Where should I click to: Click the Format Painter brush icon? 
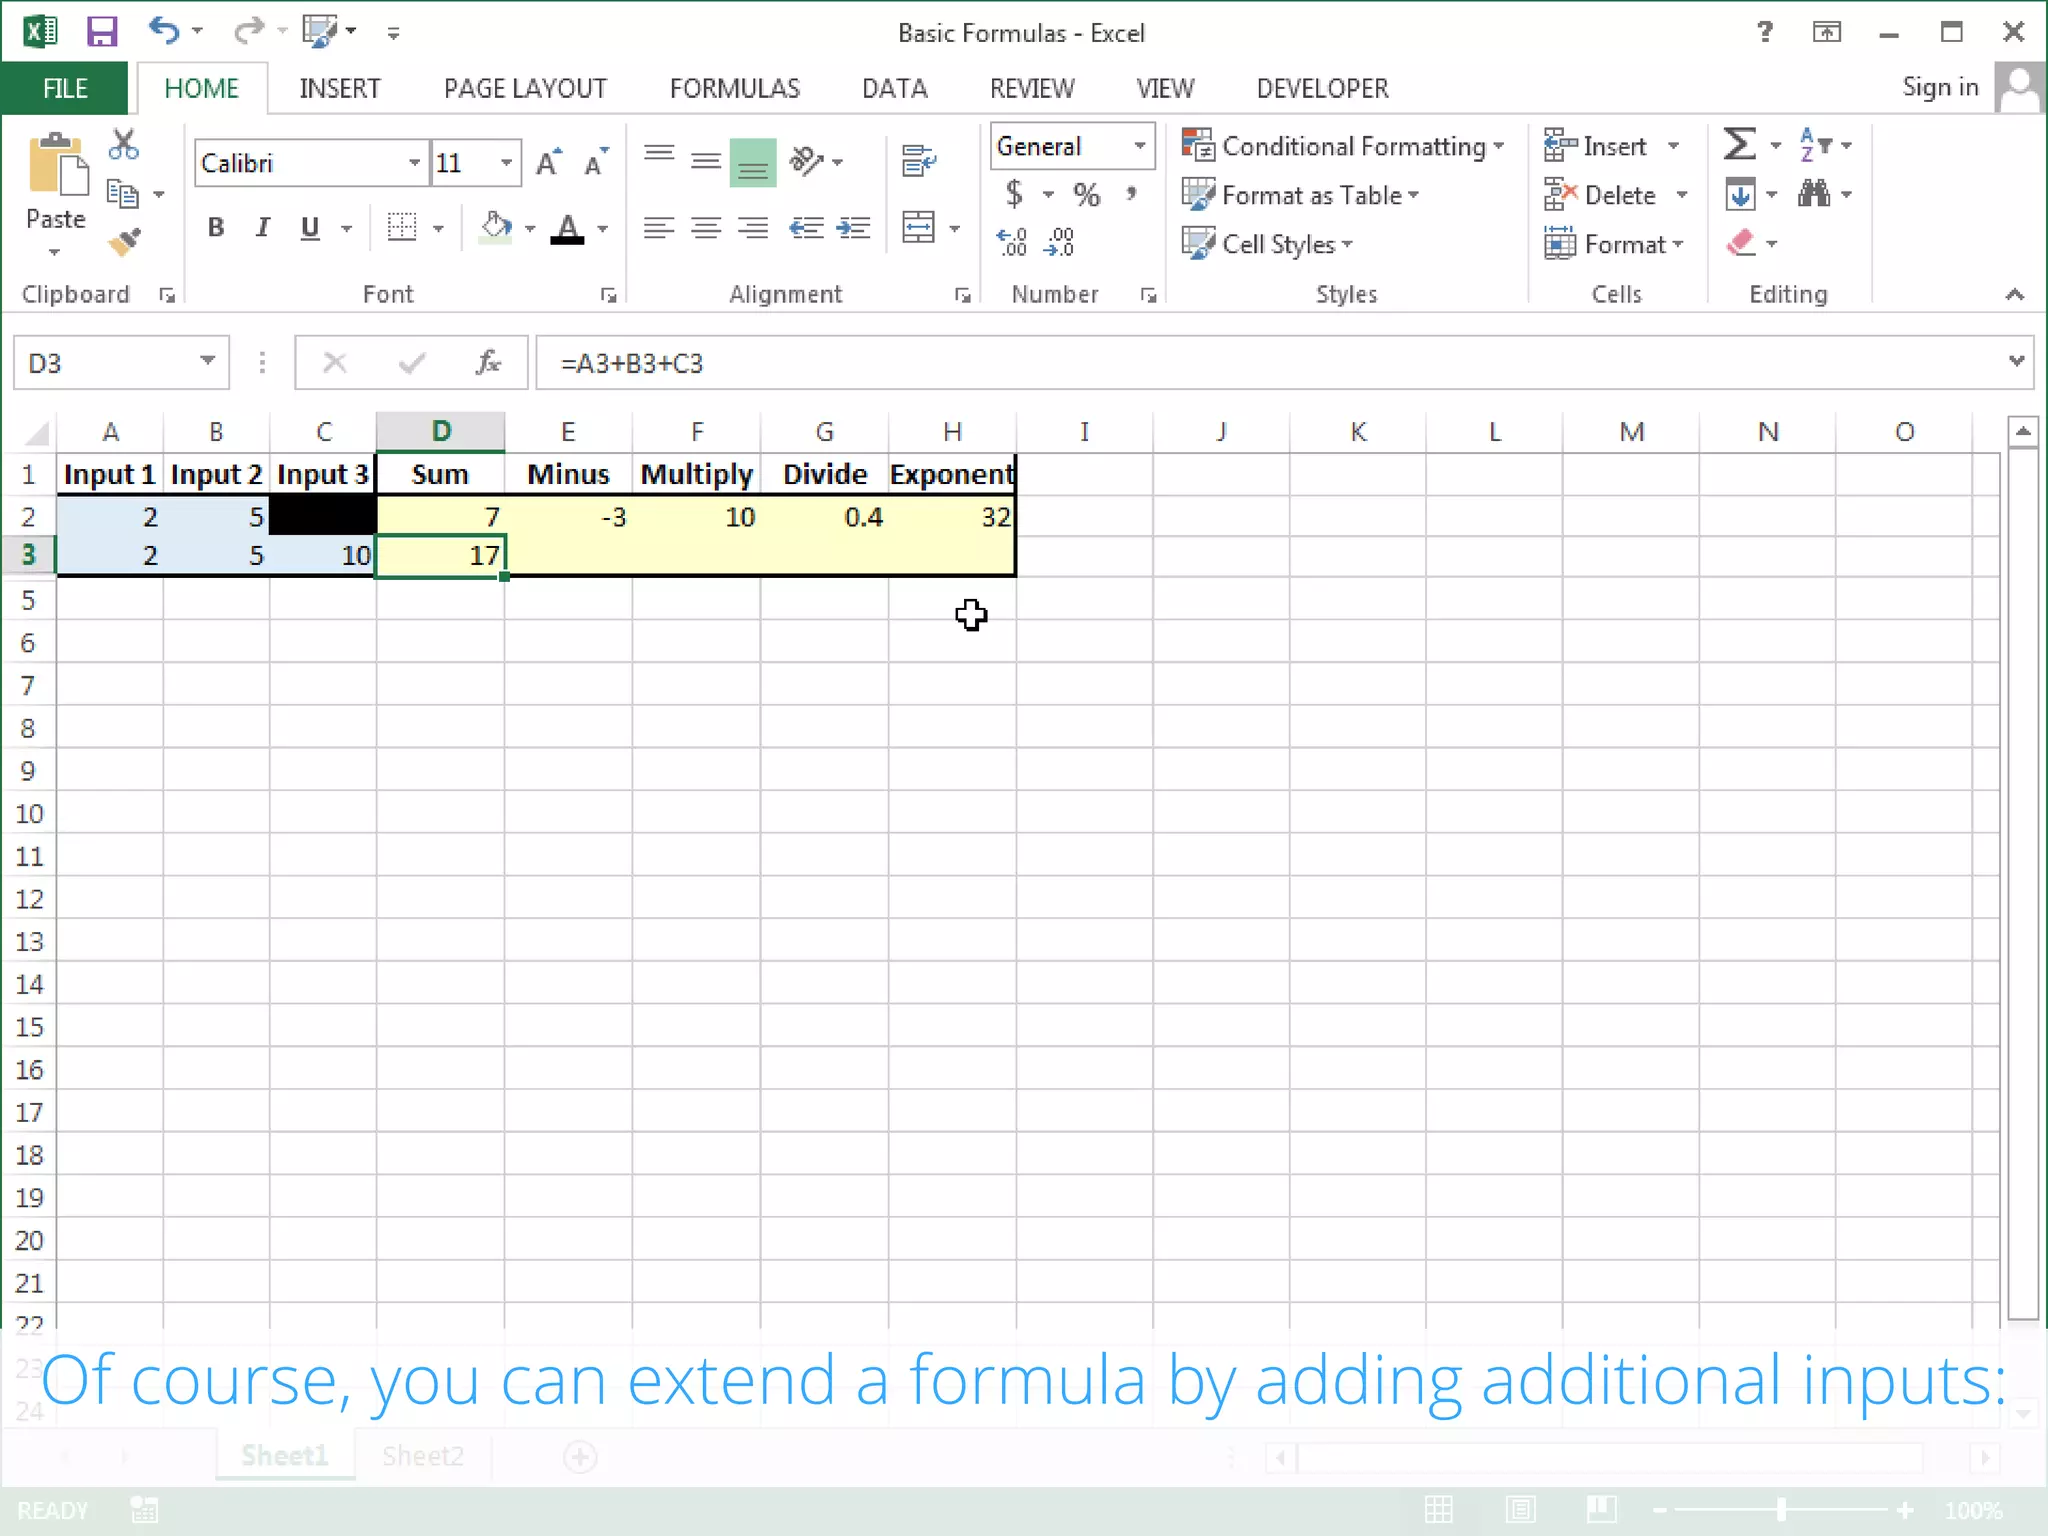coord(125,242)
